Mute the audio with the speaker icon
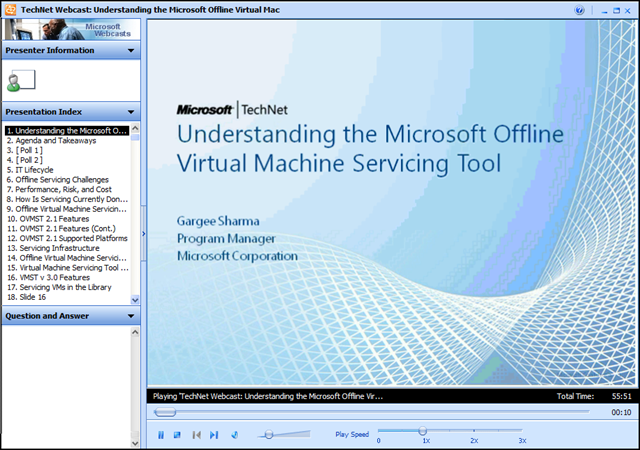640x450 pixels. pos(235,435)
